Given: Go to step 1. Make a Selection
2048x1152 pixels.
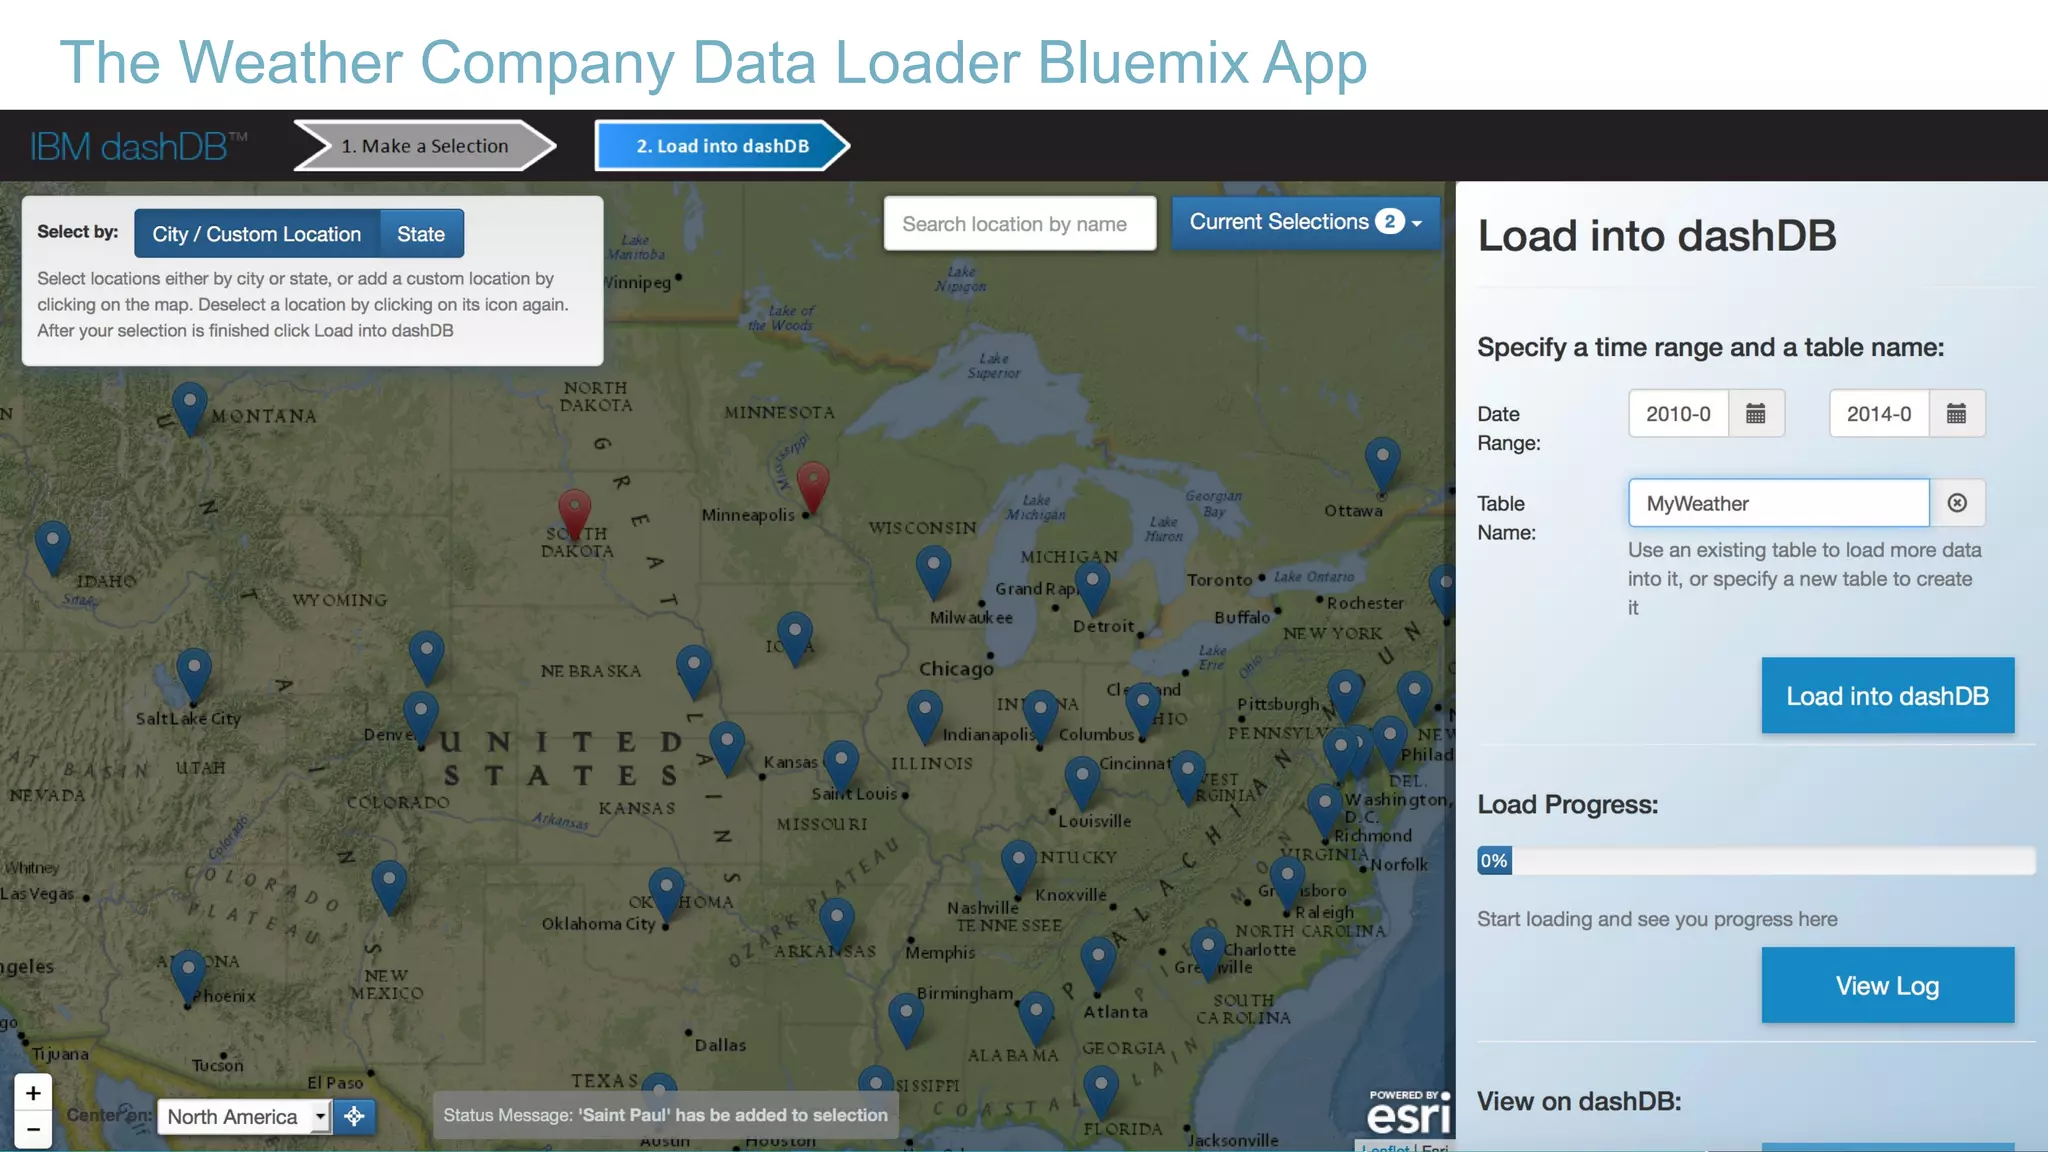Looking at the screenshot, I should (x=425, y=146).
